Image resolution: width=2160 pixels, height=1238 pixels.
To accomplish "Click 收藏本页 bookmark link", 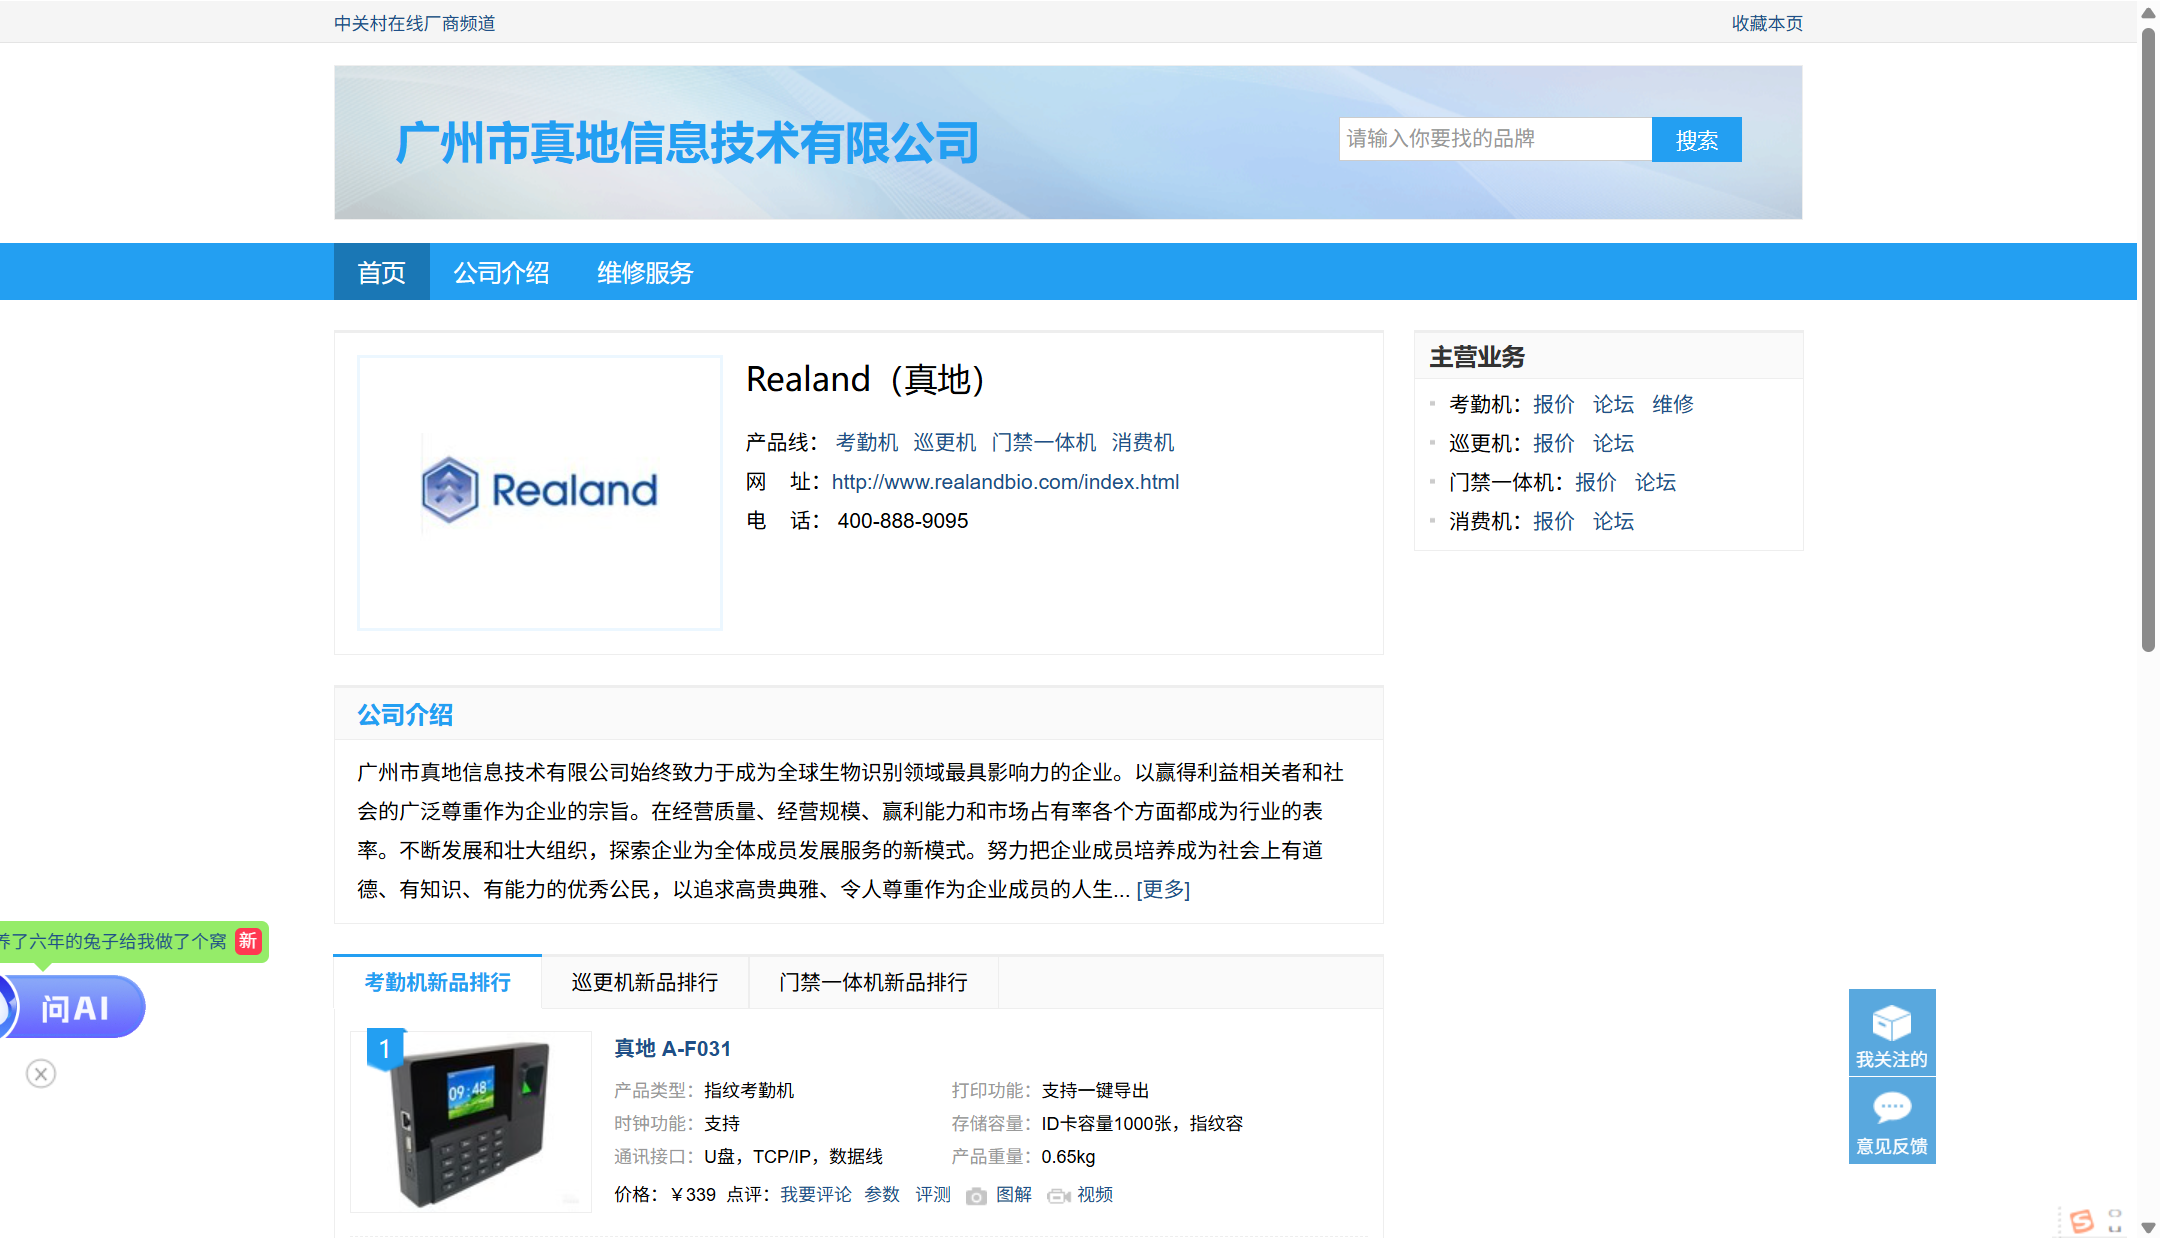I will [x=1767, y=23].
